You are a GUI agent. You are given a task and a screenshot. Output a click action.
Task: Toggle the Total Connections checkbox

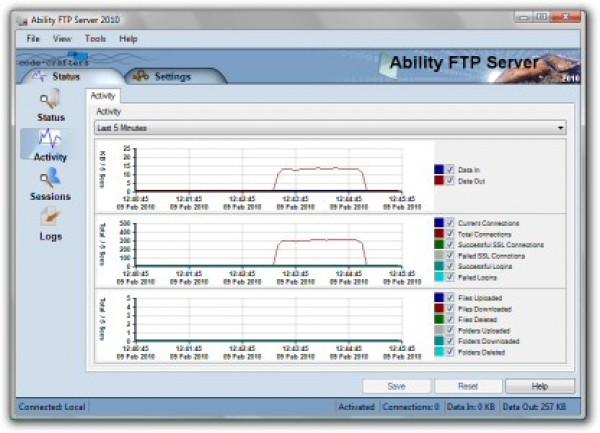point(450,233)
